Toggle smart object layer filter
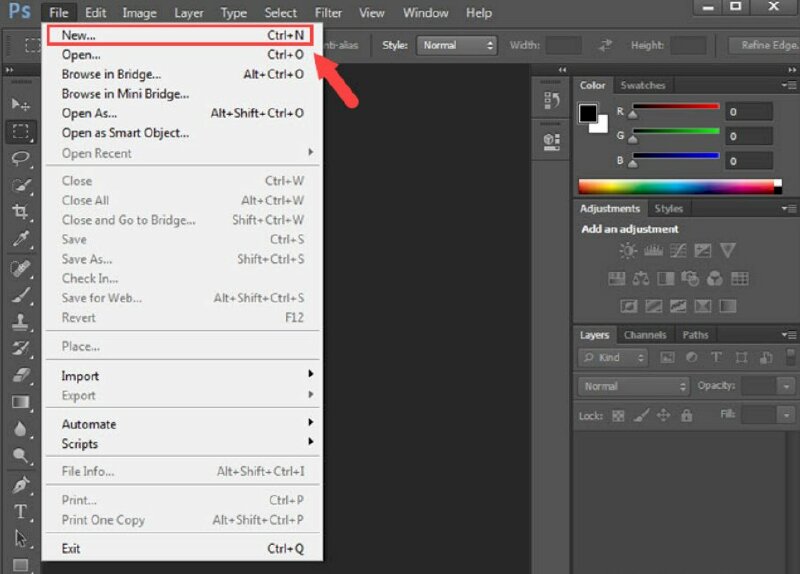This screenshot has height=574, width=800. (x=766, y=358)
